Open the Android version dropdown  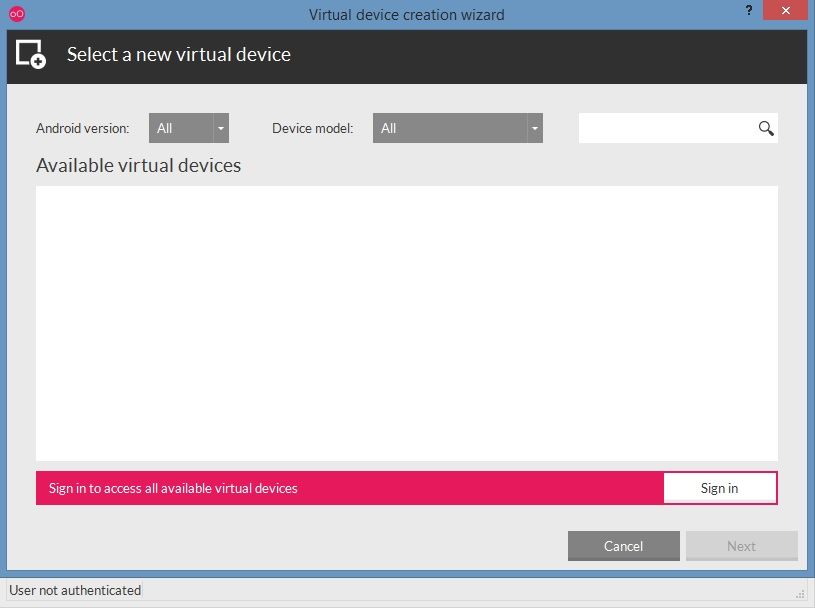[x=181, y=128]
